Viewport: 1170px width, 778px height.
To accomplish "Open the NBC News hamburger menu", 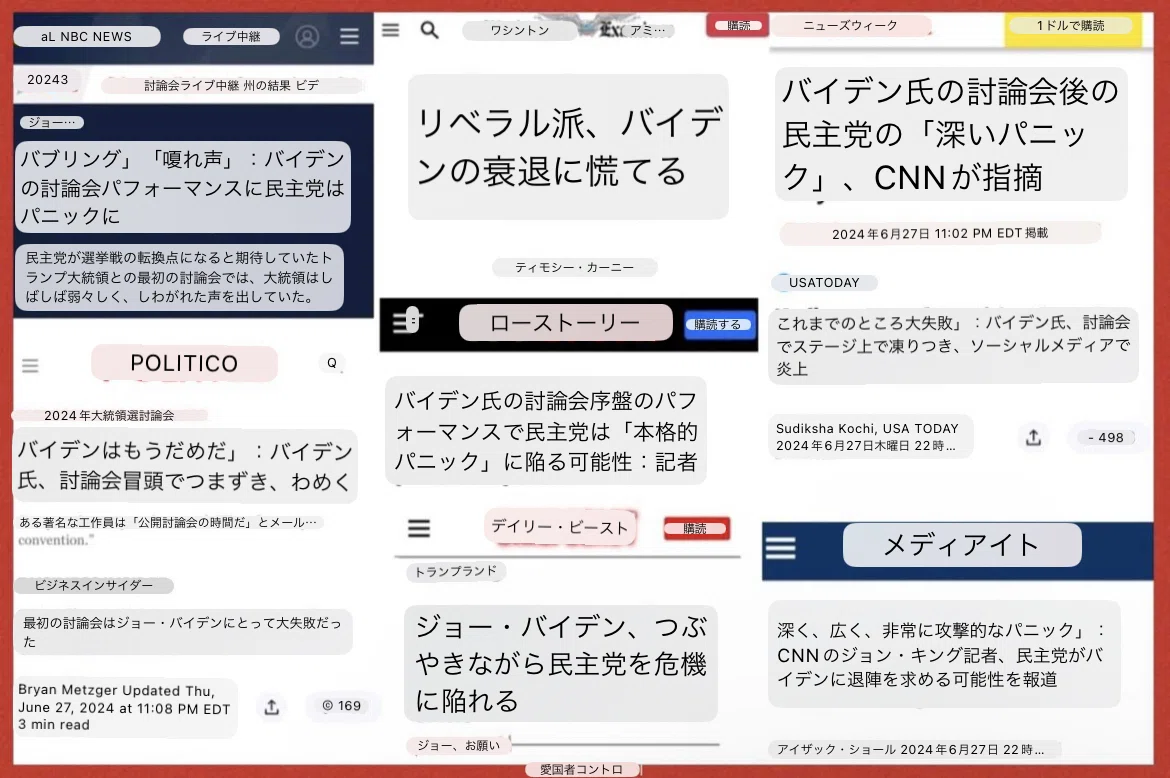I will coord(349,36).
